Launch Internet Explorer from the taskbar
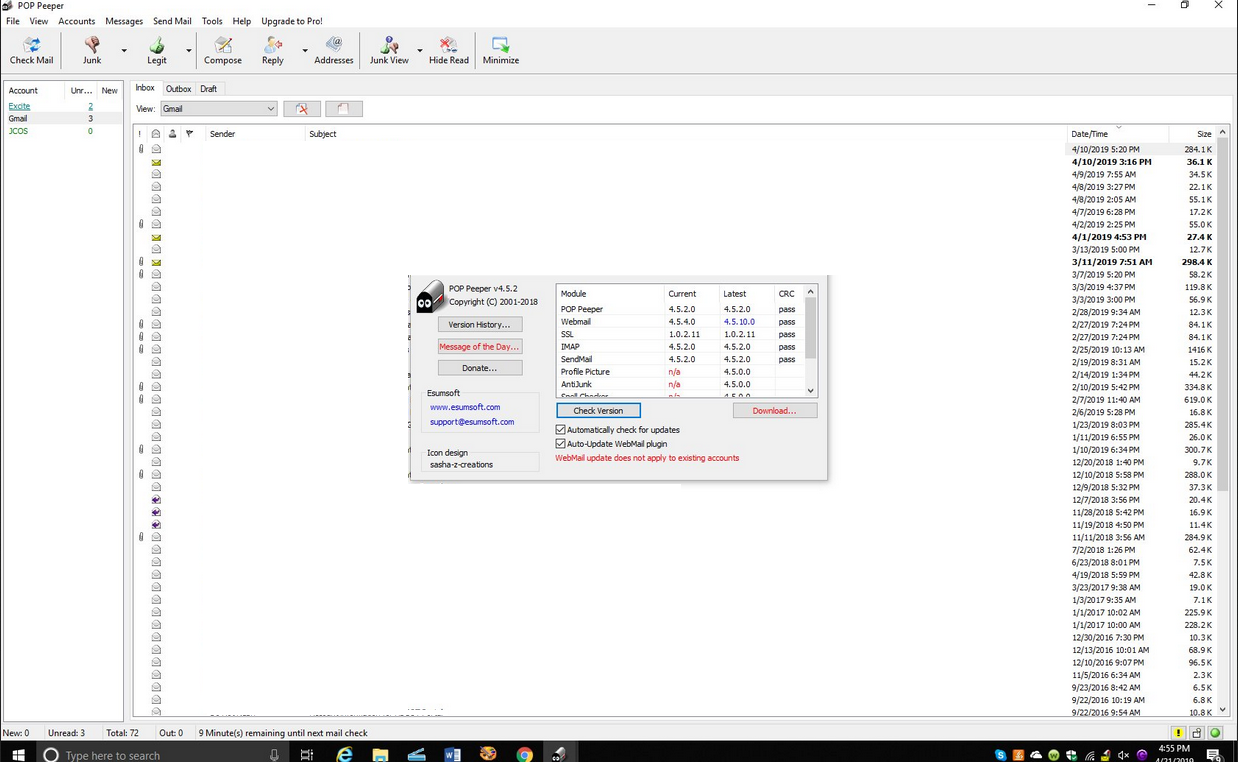Screen dimensions: 1238x762 coord(345,755)
